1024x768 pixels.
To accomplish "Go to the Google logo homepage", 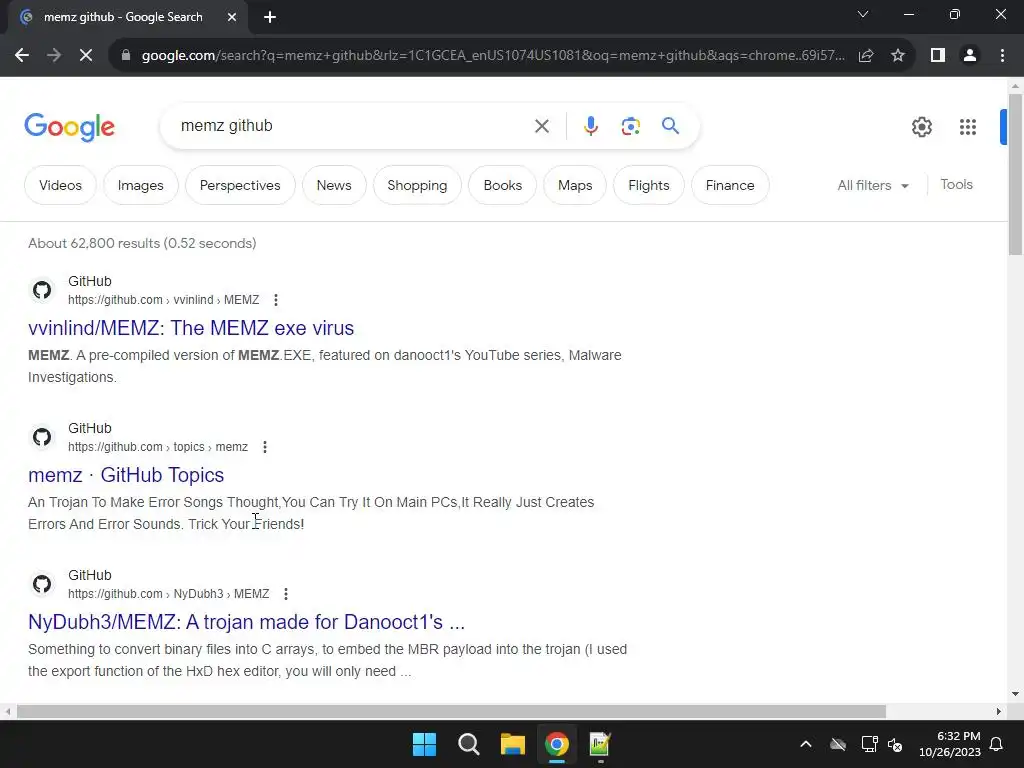I will 69,127.
